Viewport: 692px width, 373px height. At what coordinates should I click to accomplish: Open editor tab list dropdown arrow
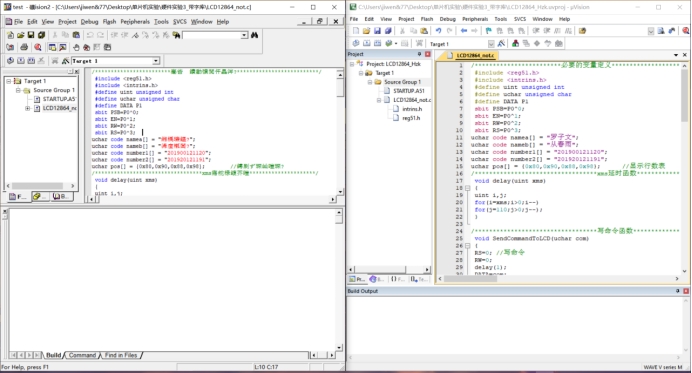(x=676, y=55)
